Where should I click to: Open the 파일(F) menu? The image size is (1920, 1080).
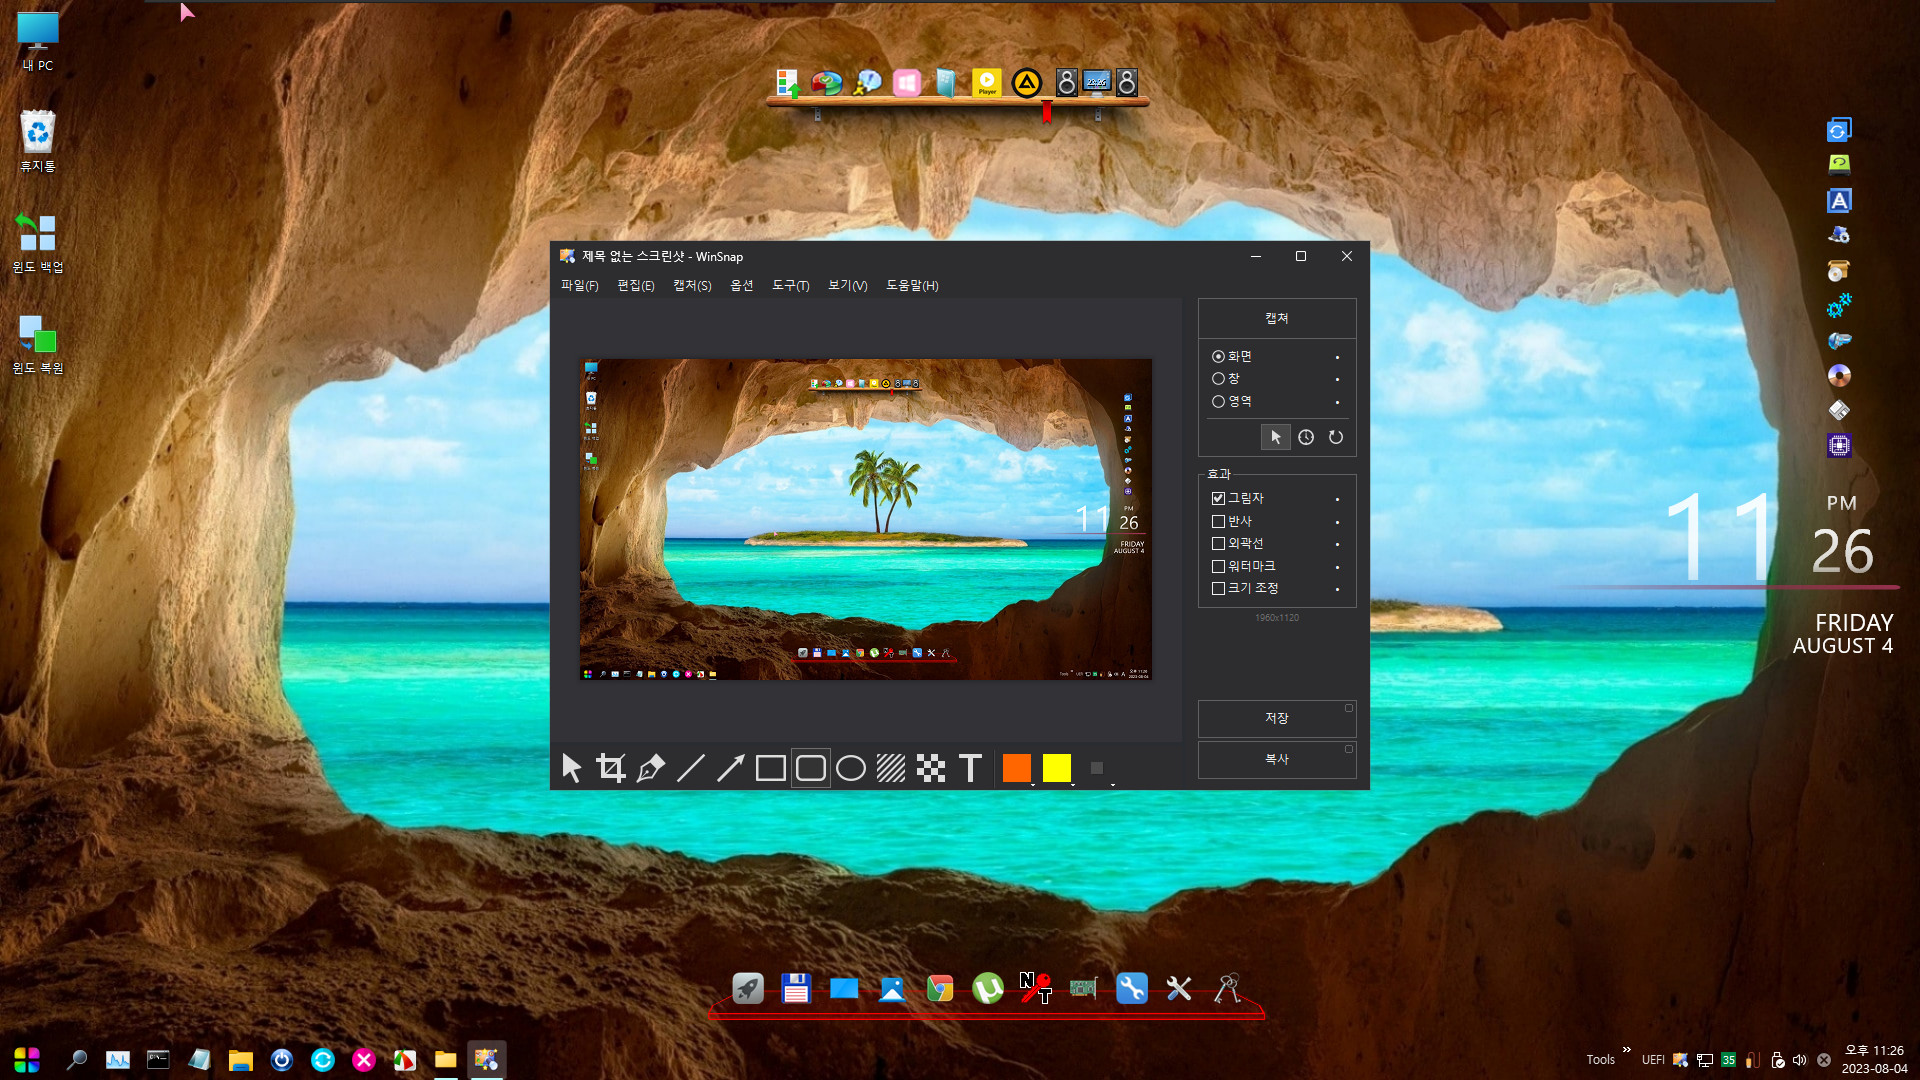[x=580, y=286]
